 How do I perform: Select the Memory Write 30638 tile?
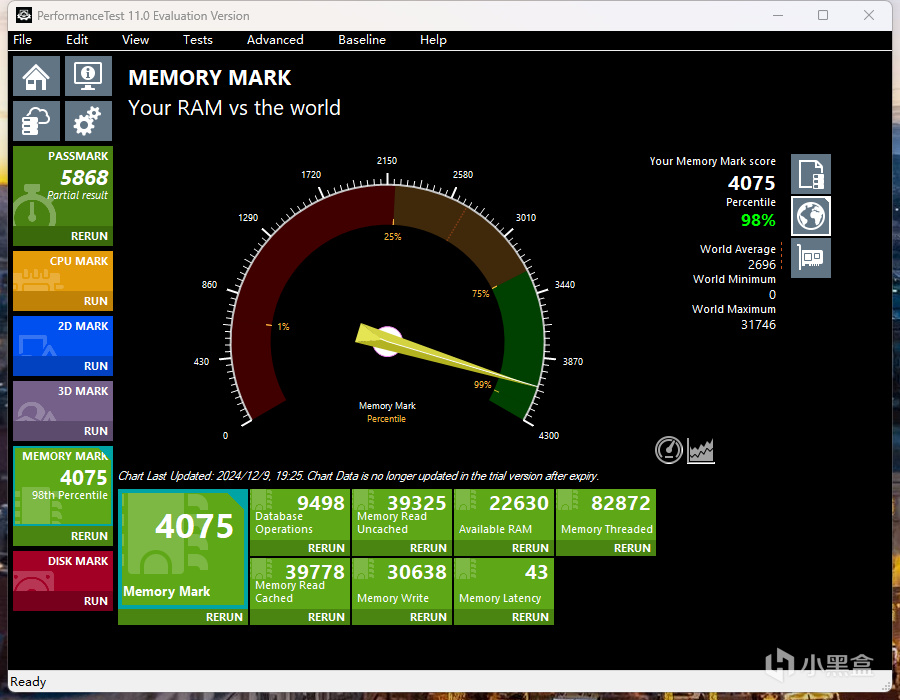pyautogui.click(x=402, y=584)
